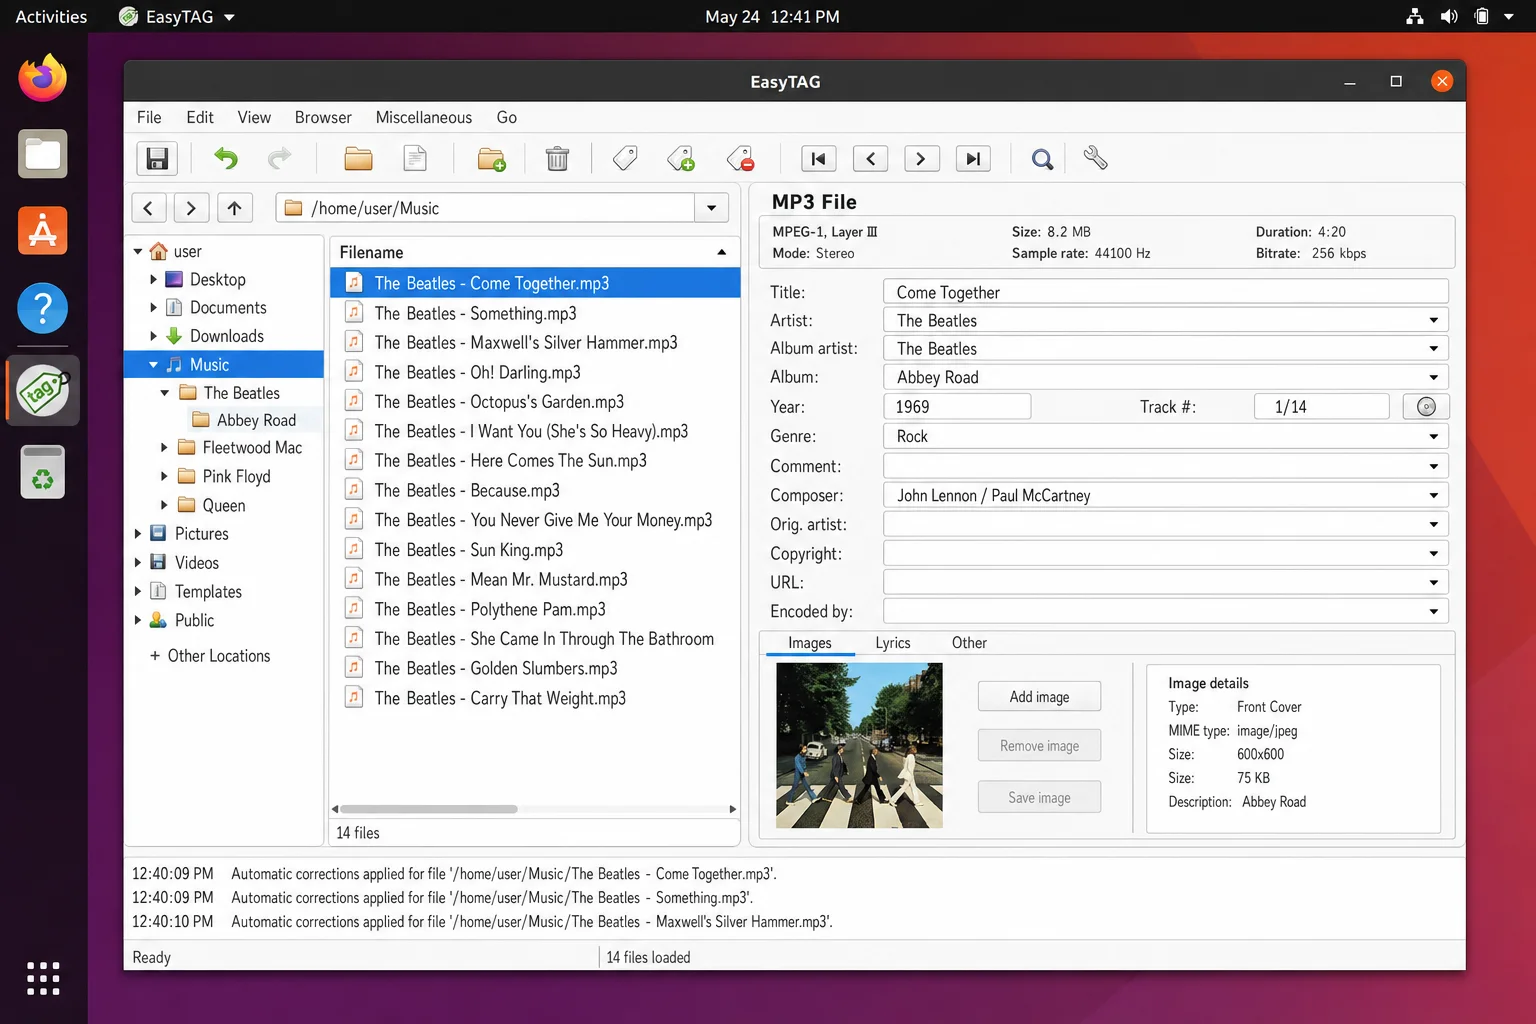Expand the Desktop folder in tree
Viewport: 1536px width, 1024px height.
pyautogui.click(x=153, y=280)
